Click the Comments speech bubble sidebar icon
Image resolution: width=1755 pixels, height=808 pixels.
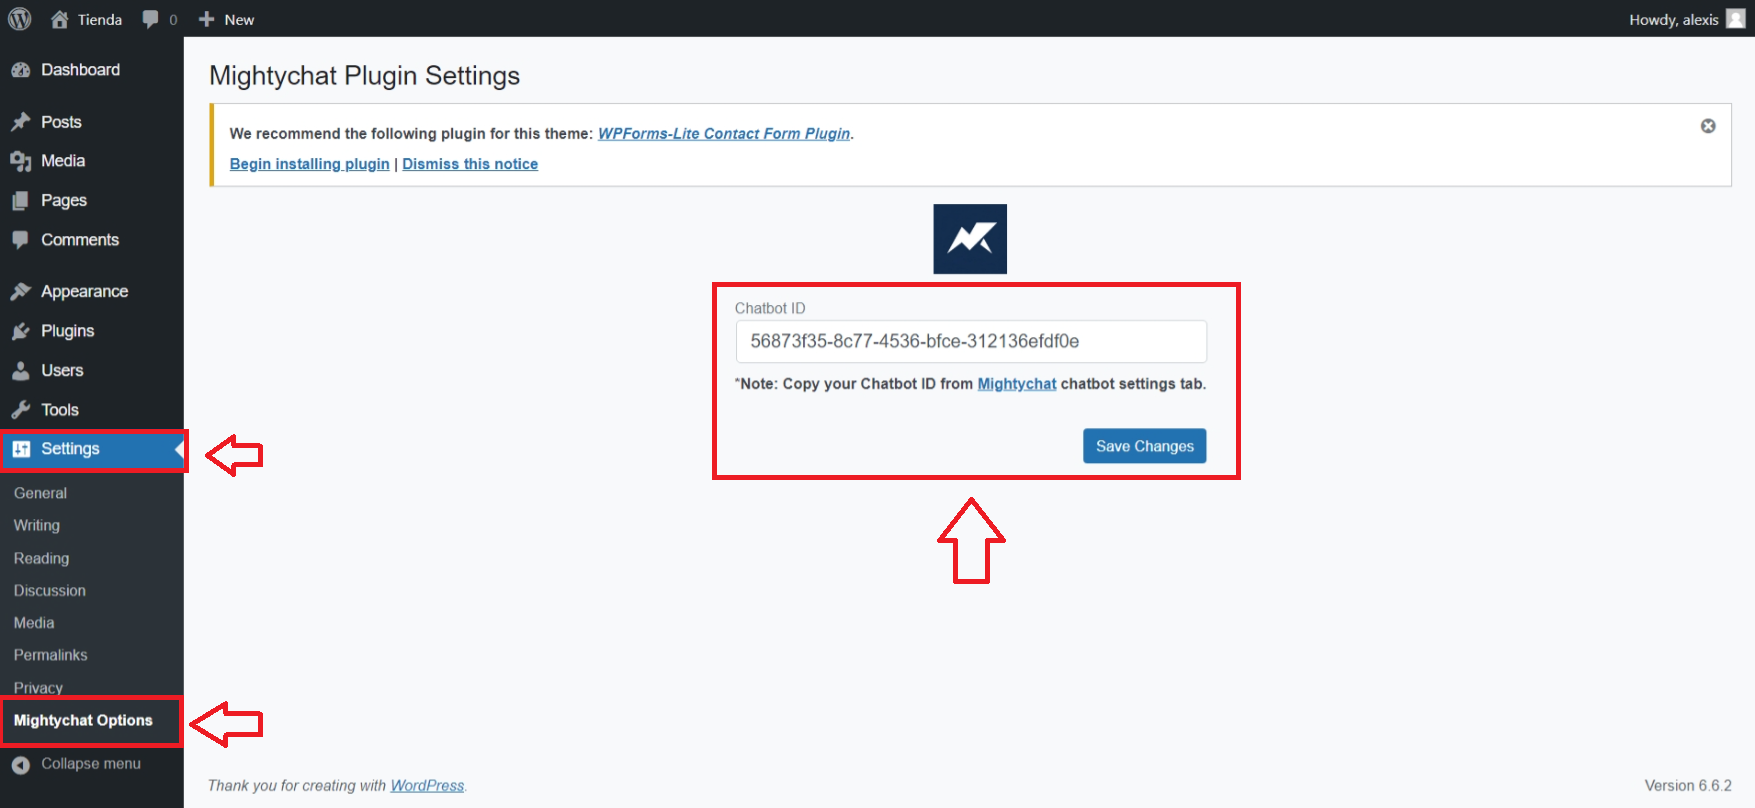(x=20, y=240)
